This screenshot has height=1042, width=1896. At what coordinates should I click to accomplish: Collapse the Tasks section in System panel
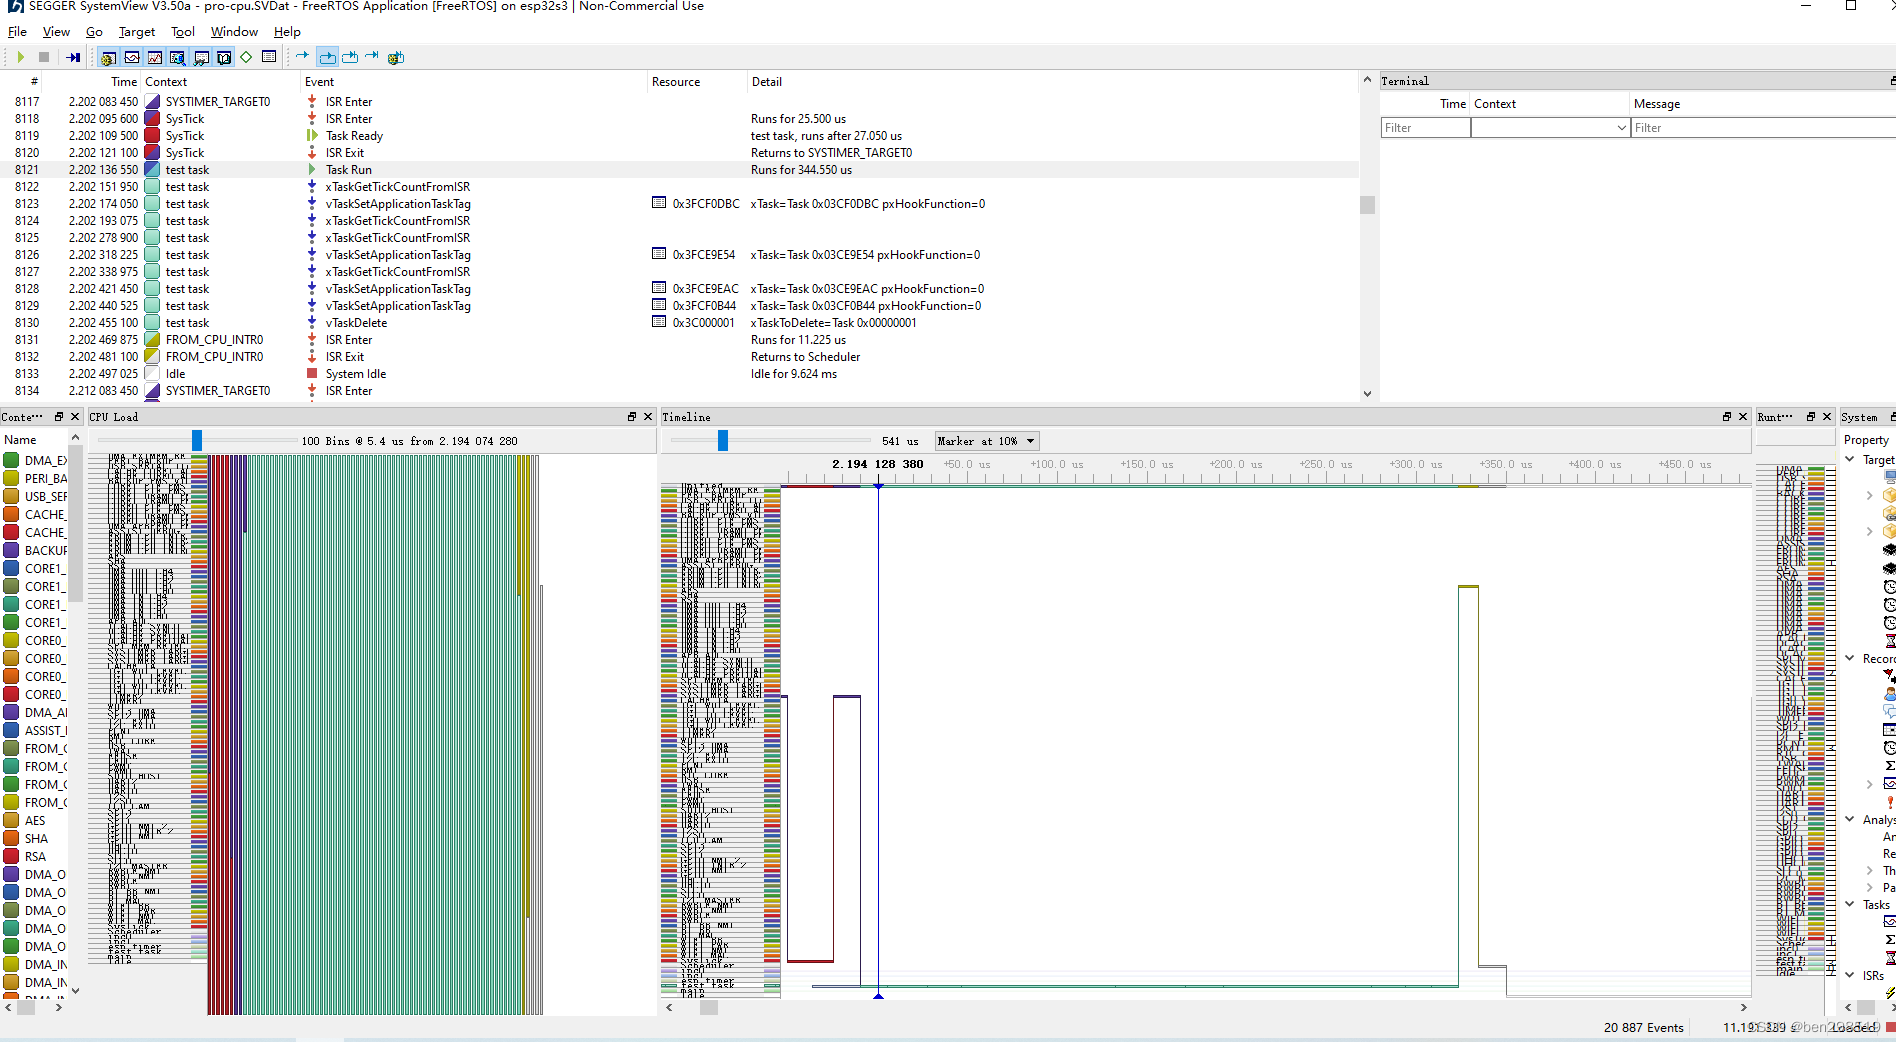pos(1850,904)
